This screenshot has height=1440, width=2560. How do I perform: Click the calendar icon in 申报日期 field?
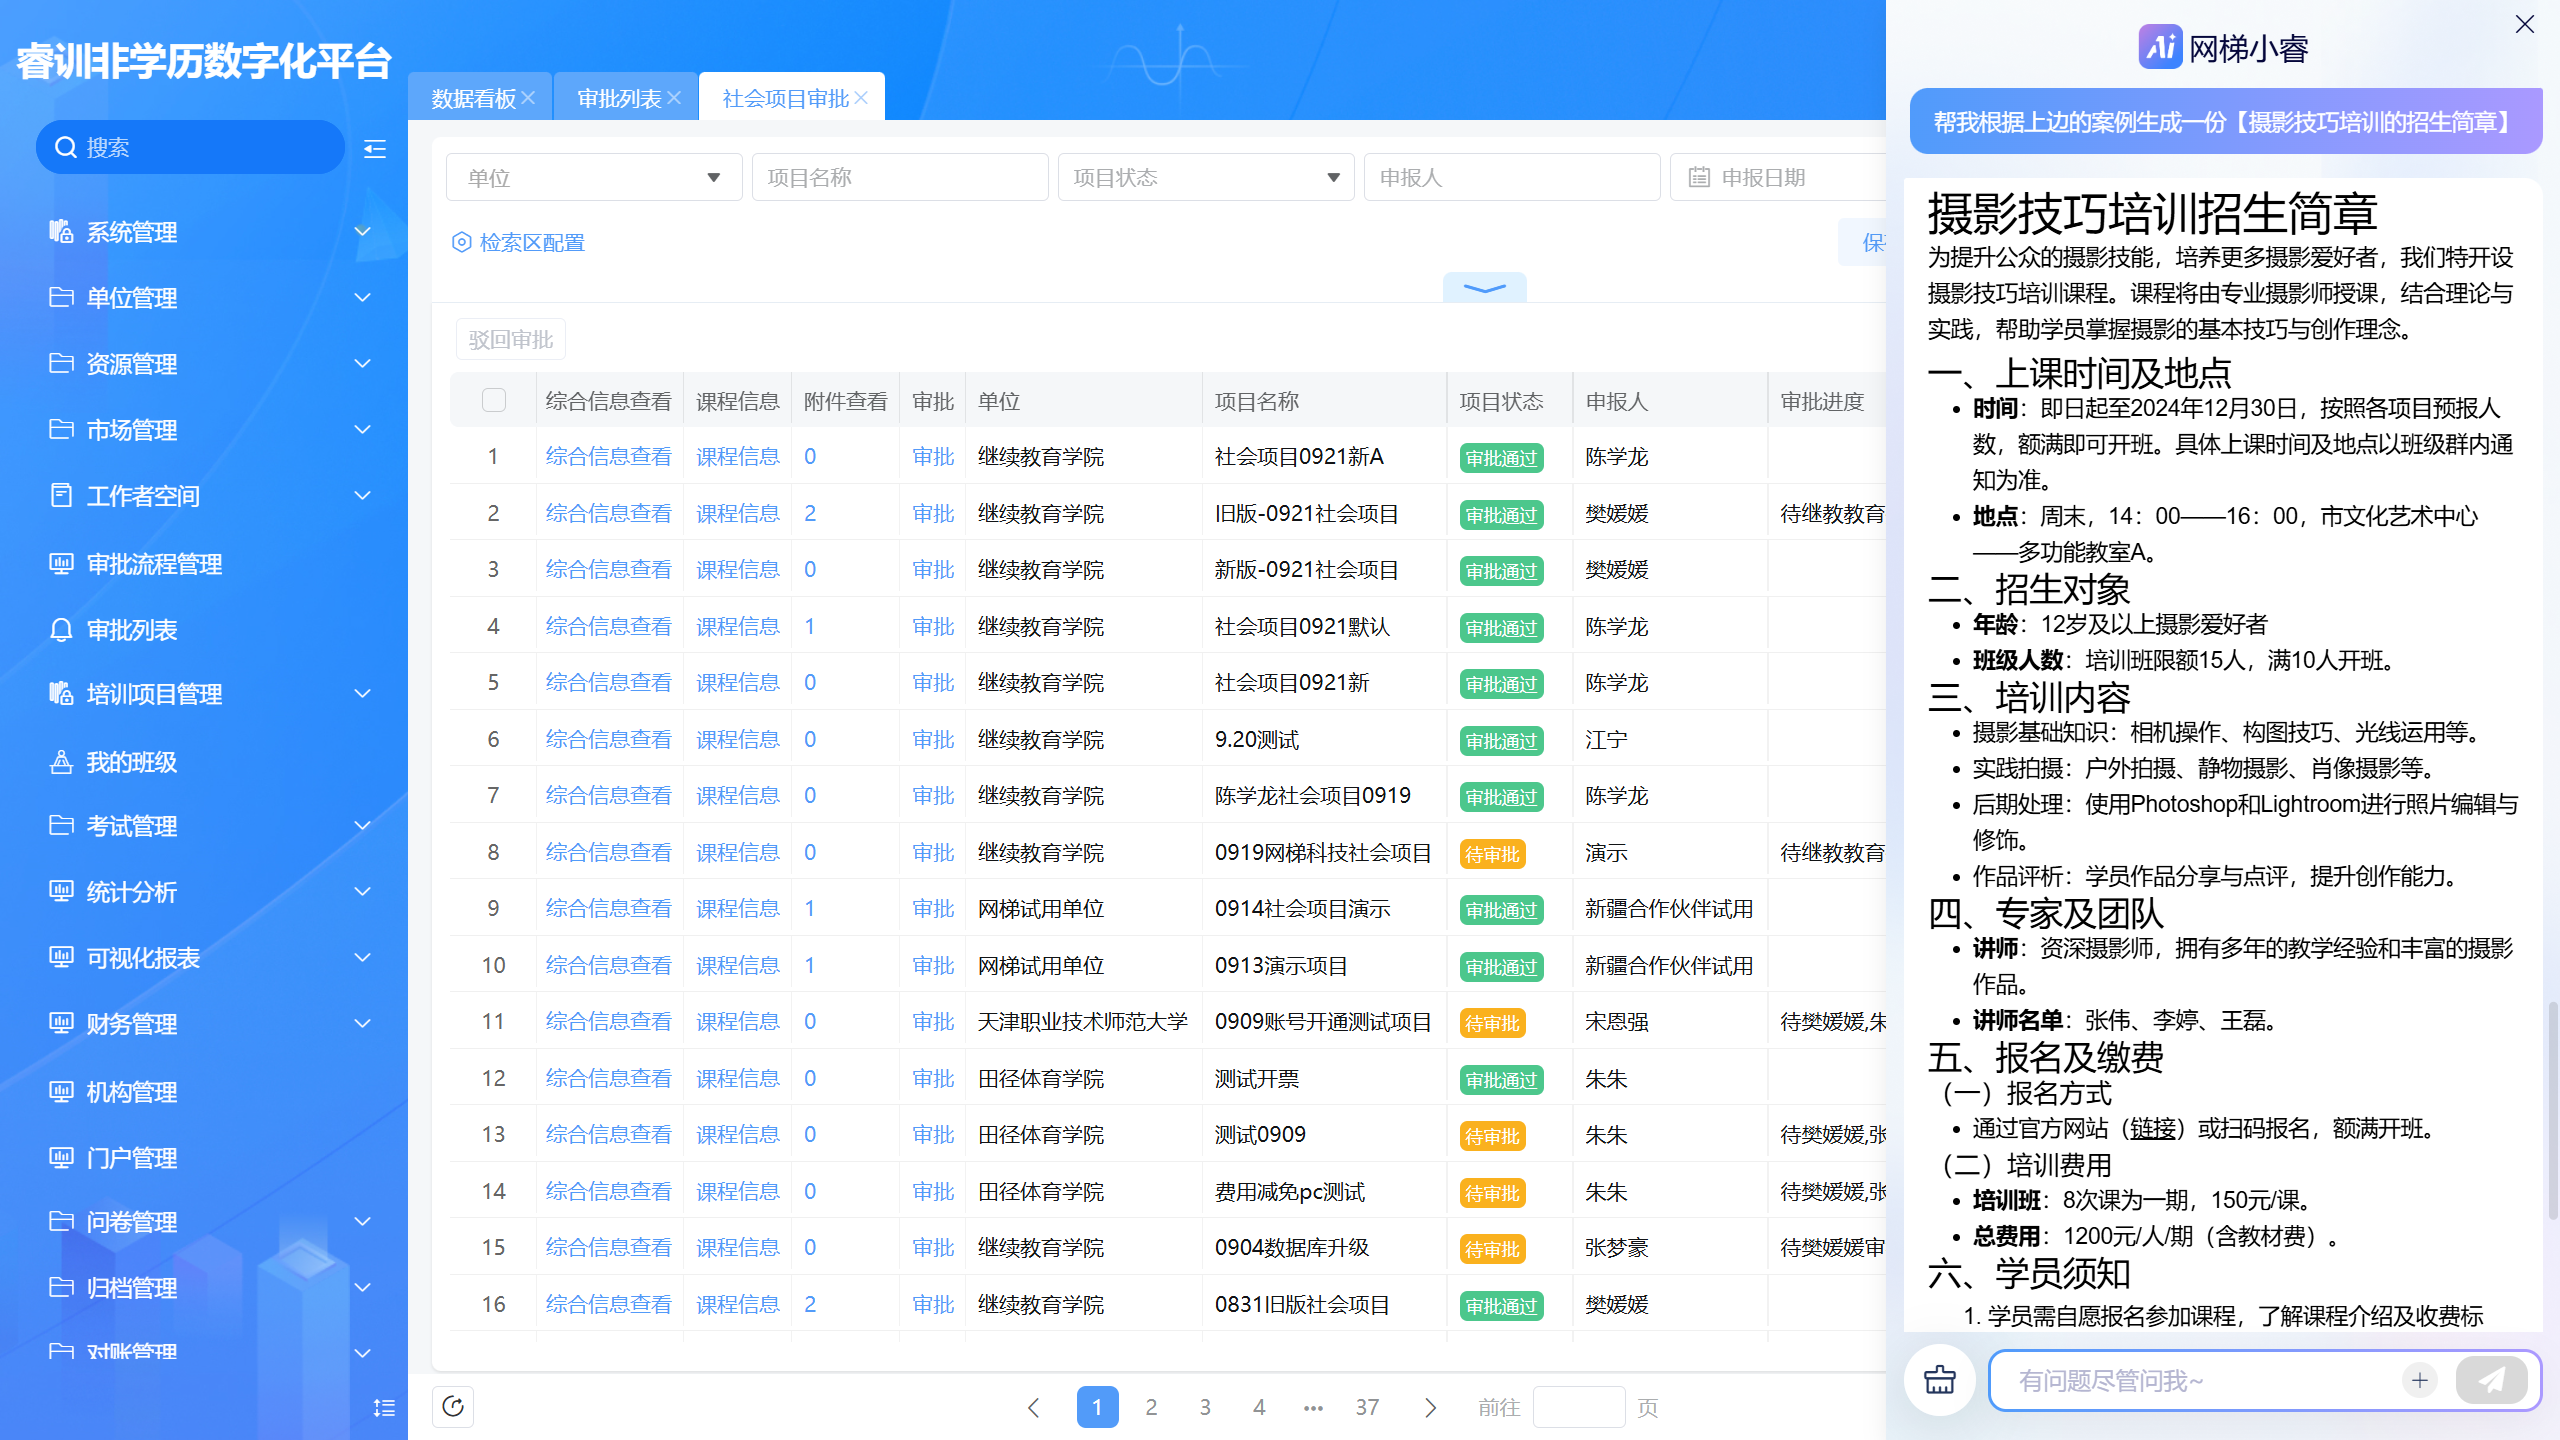click(1699, 178)
